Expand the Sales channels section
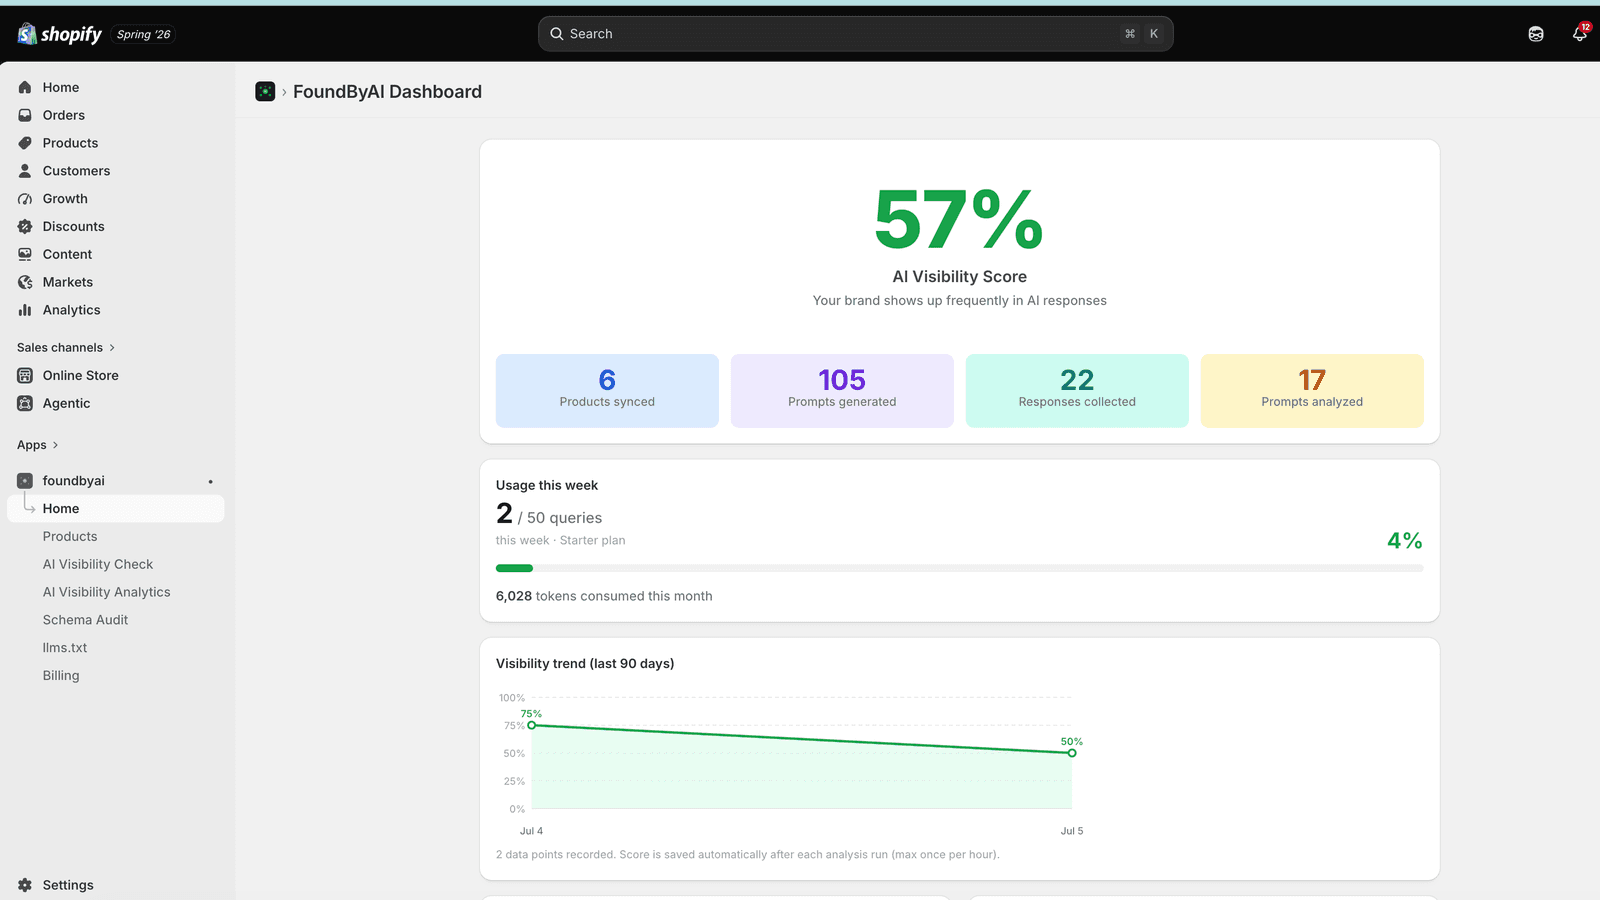This screenshot has width=1600, height=900. click(66, 347)
